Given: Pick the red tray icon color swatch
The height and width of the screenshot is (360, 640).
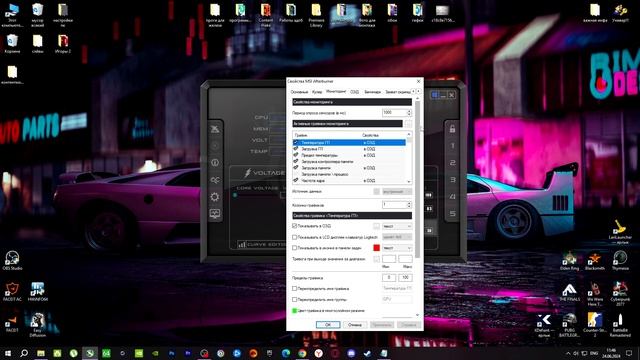Looking at the screenshot, I should tap(376, 248).
